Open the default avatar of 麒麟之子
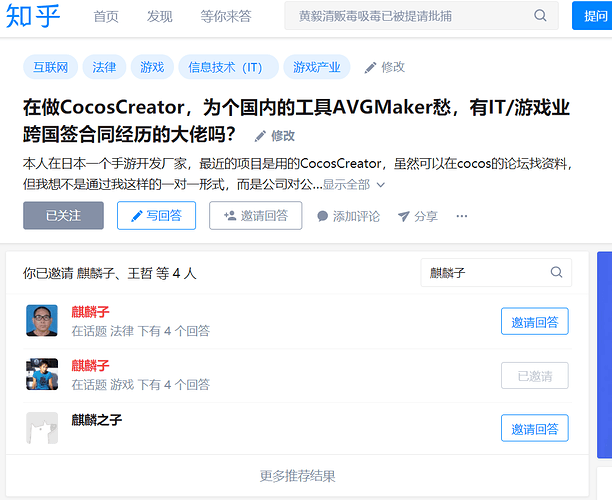Image resolution: width=612 pixels, height=500 pixels. coord(42,428)
